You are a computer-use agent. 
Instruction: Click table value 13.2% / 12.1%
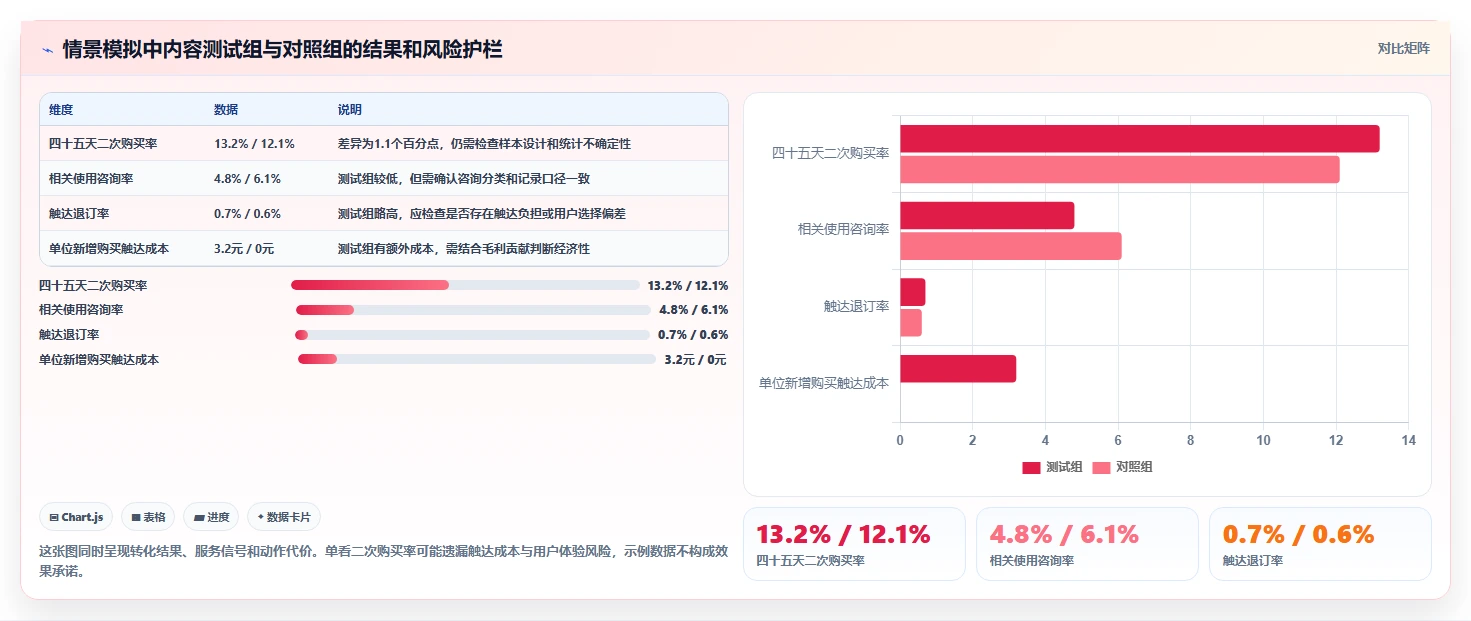coord(254,144)
